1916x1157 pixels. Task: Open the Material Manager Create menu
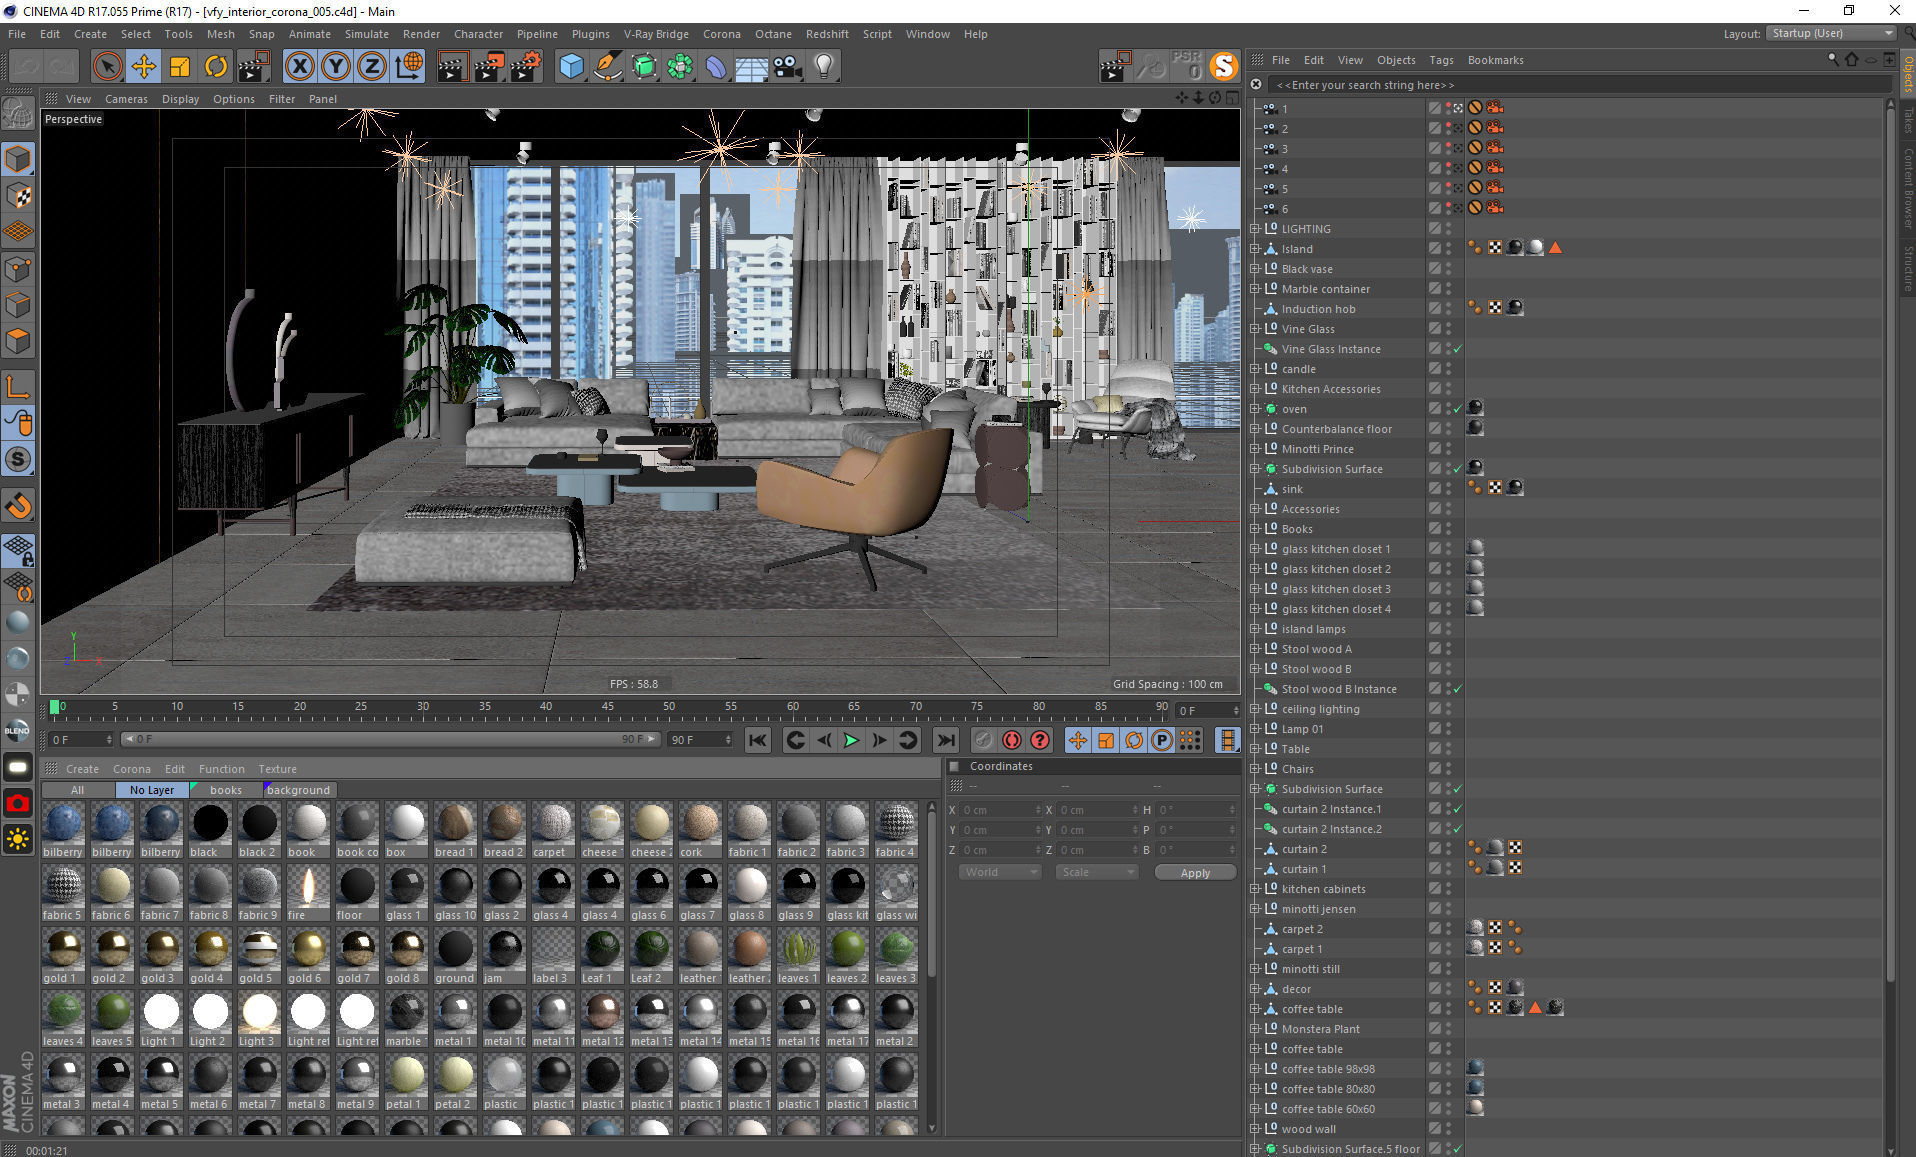click(x=82, y=769)
